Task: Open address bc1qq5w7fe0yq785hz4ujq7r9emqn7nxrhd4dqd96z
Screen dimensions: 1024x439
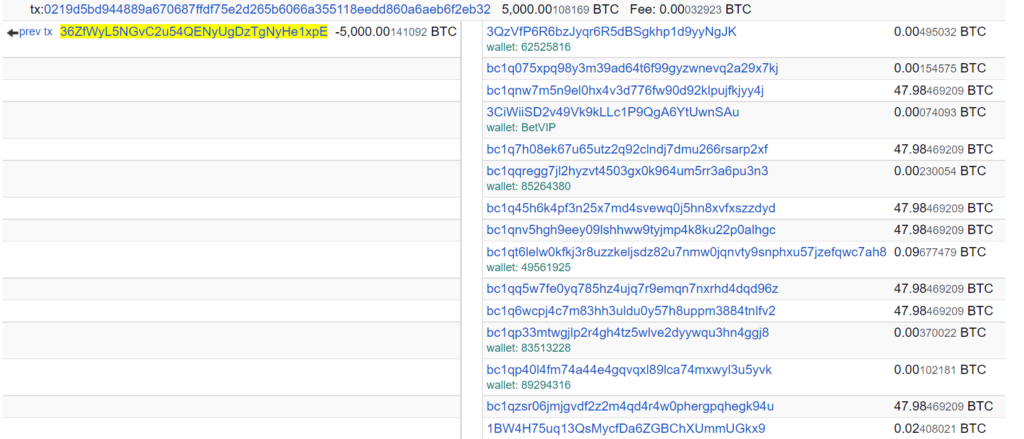Action: (632, 289)
